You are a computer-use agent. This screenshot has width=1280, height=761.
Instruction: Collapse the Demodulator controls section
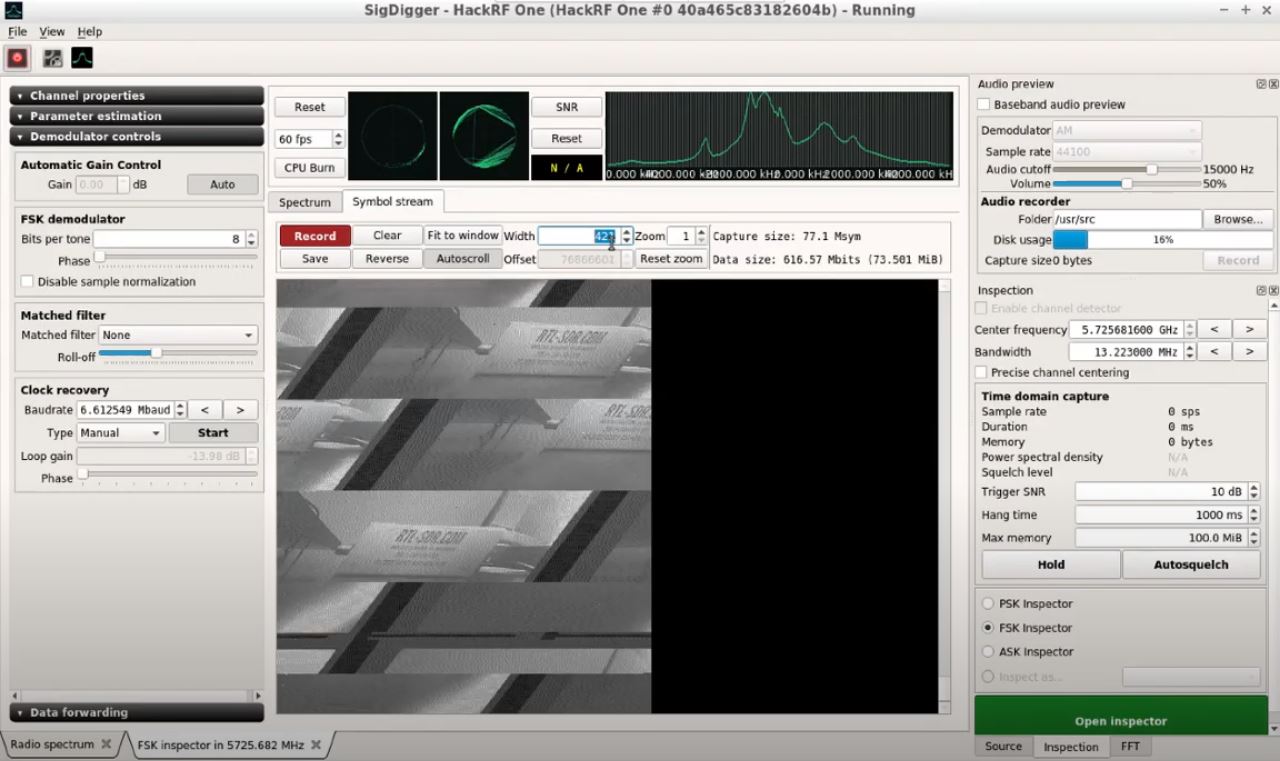(137, 136)
